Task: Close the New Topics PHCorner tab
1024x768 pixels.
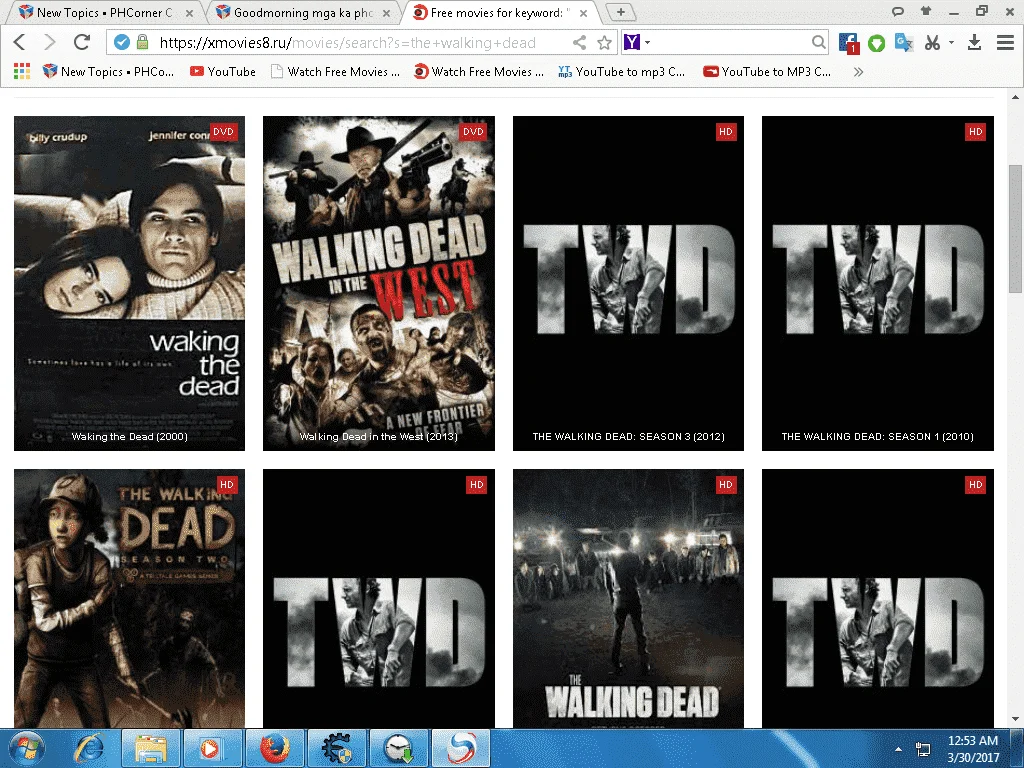Action: coord(189,13)
